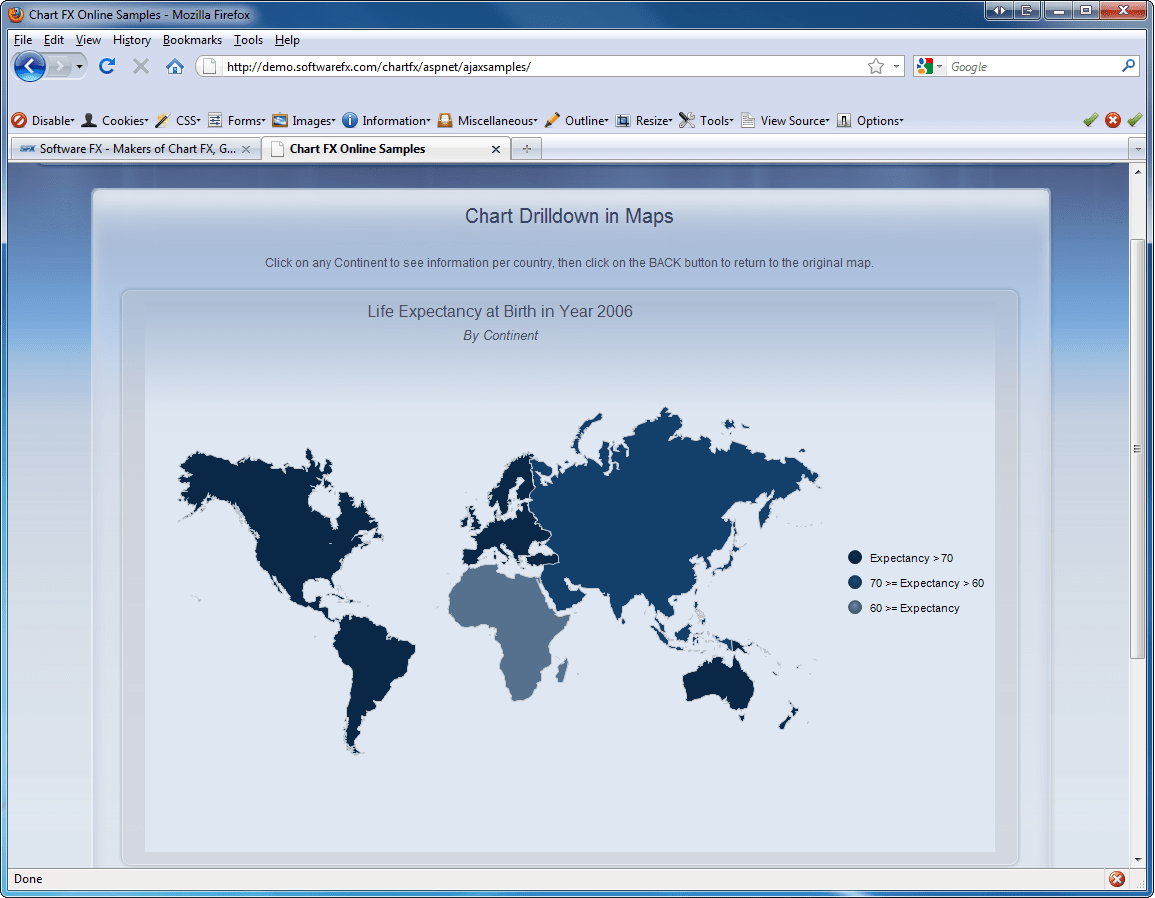Image resolution: width=1155 pixels, height=898 pixels.
Task: Open the CSS toolbar dropdown
Action: (178, 121)
